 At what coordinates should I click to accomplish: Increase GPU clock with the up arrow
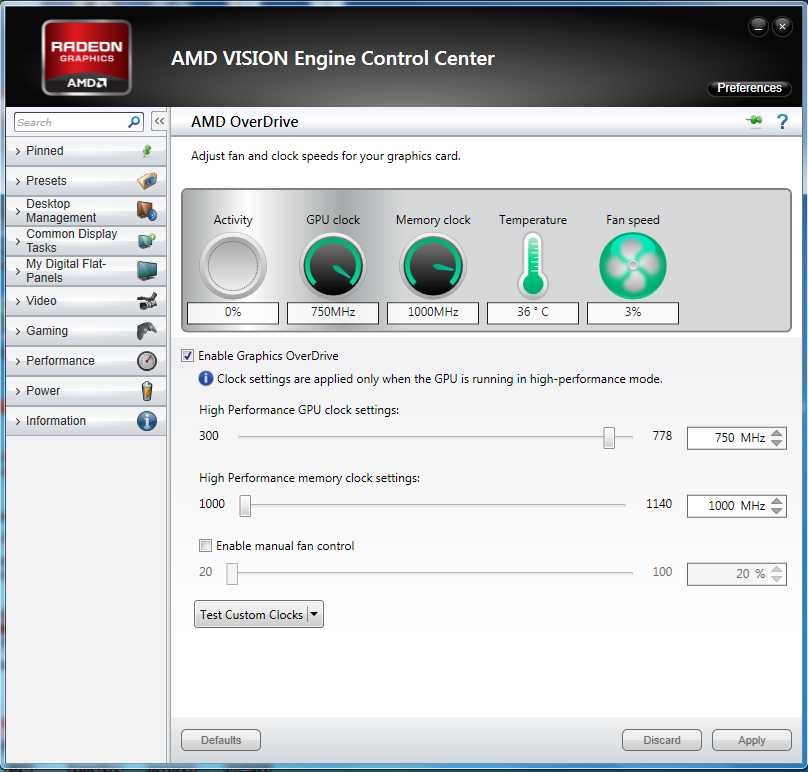coord(777,433)
